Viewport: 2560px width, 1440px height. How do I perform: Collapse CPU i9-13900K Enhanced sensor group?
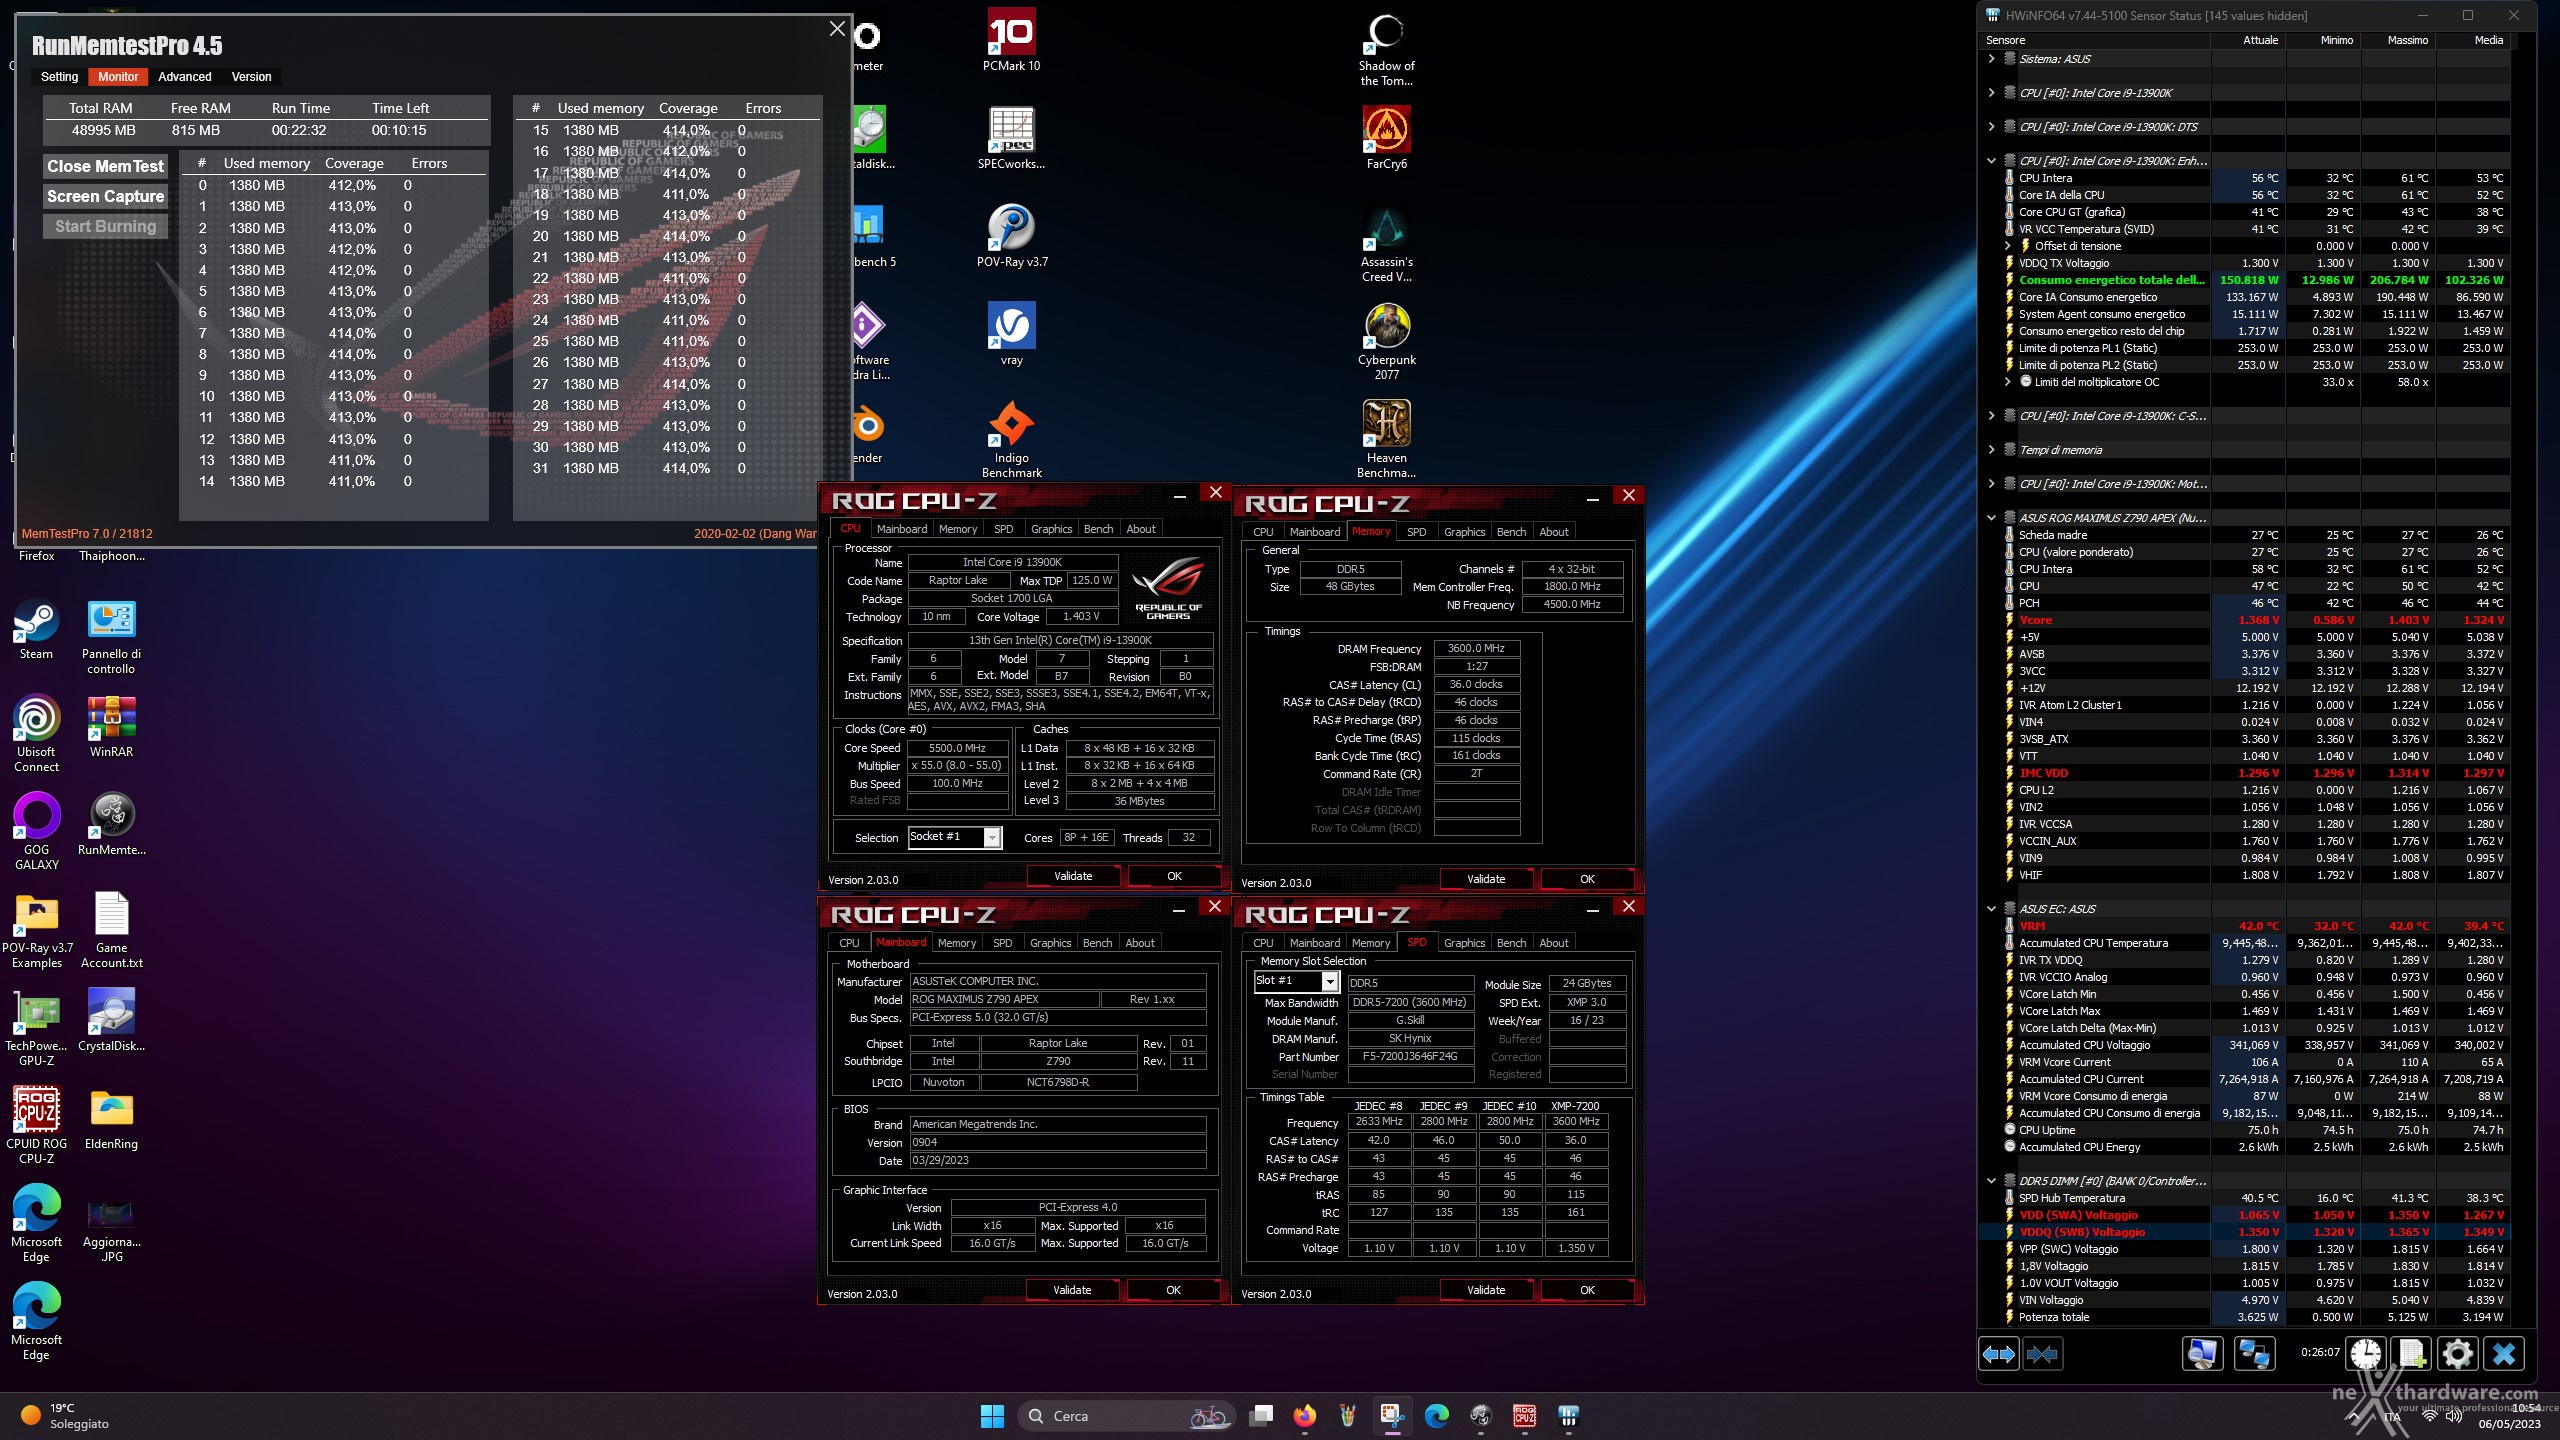point(1991,161)
